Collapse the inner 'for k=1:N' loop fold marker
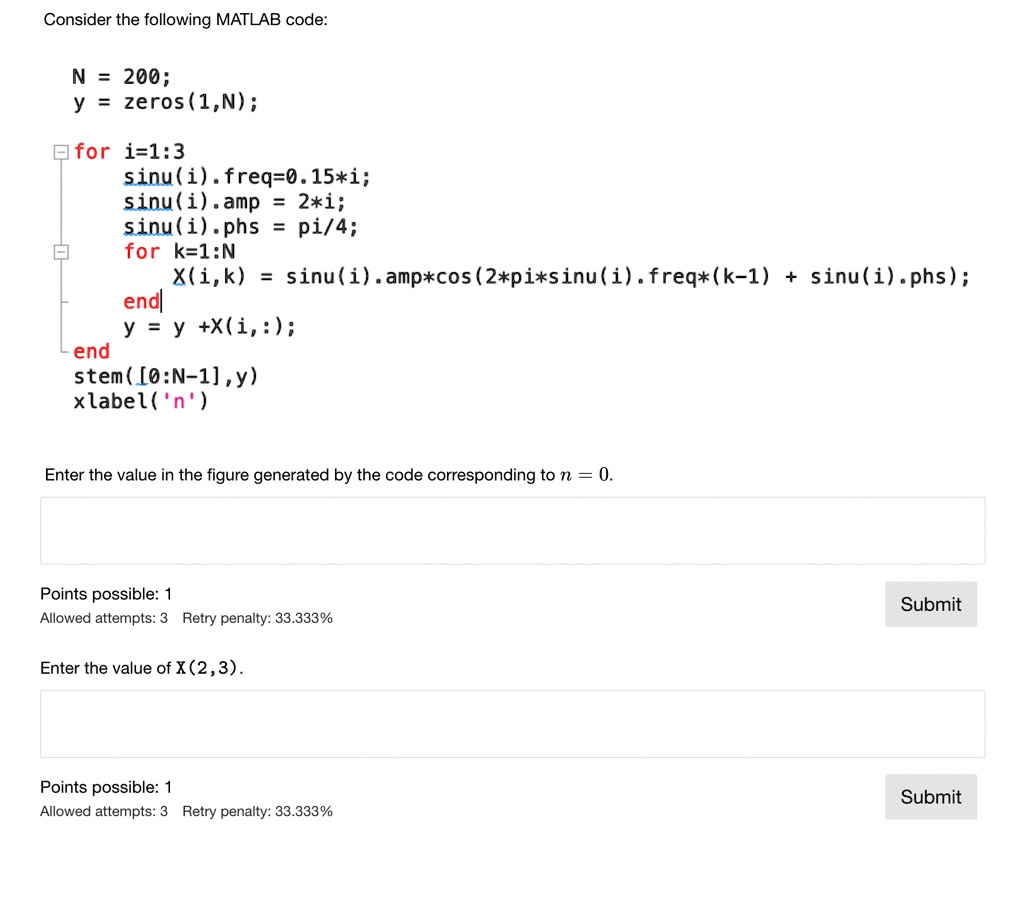 [61, 252]
